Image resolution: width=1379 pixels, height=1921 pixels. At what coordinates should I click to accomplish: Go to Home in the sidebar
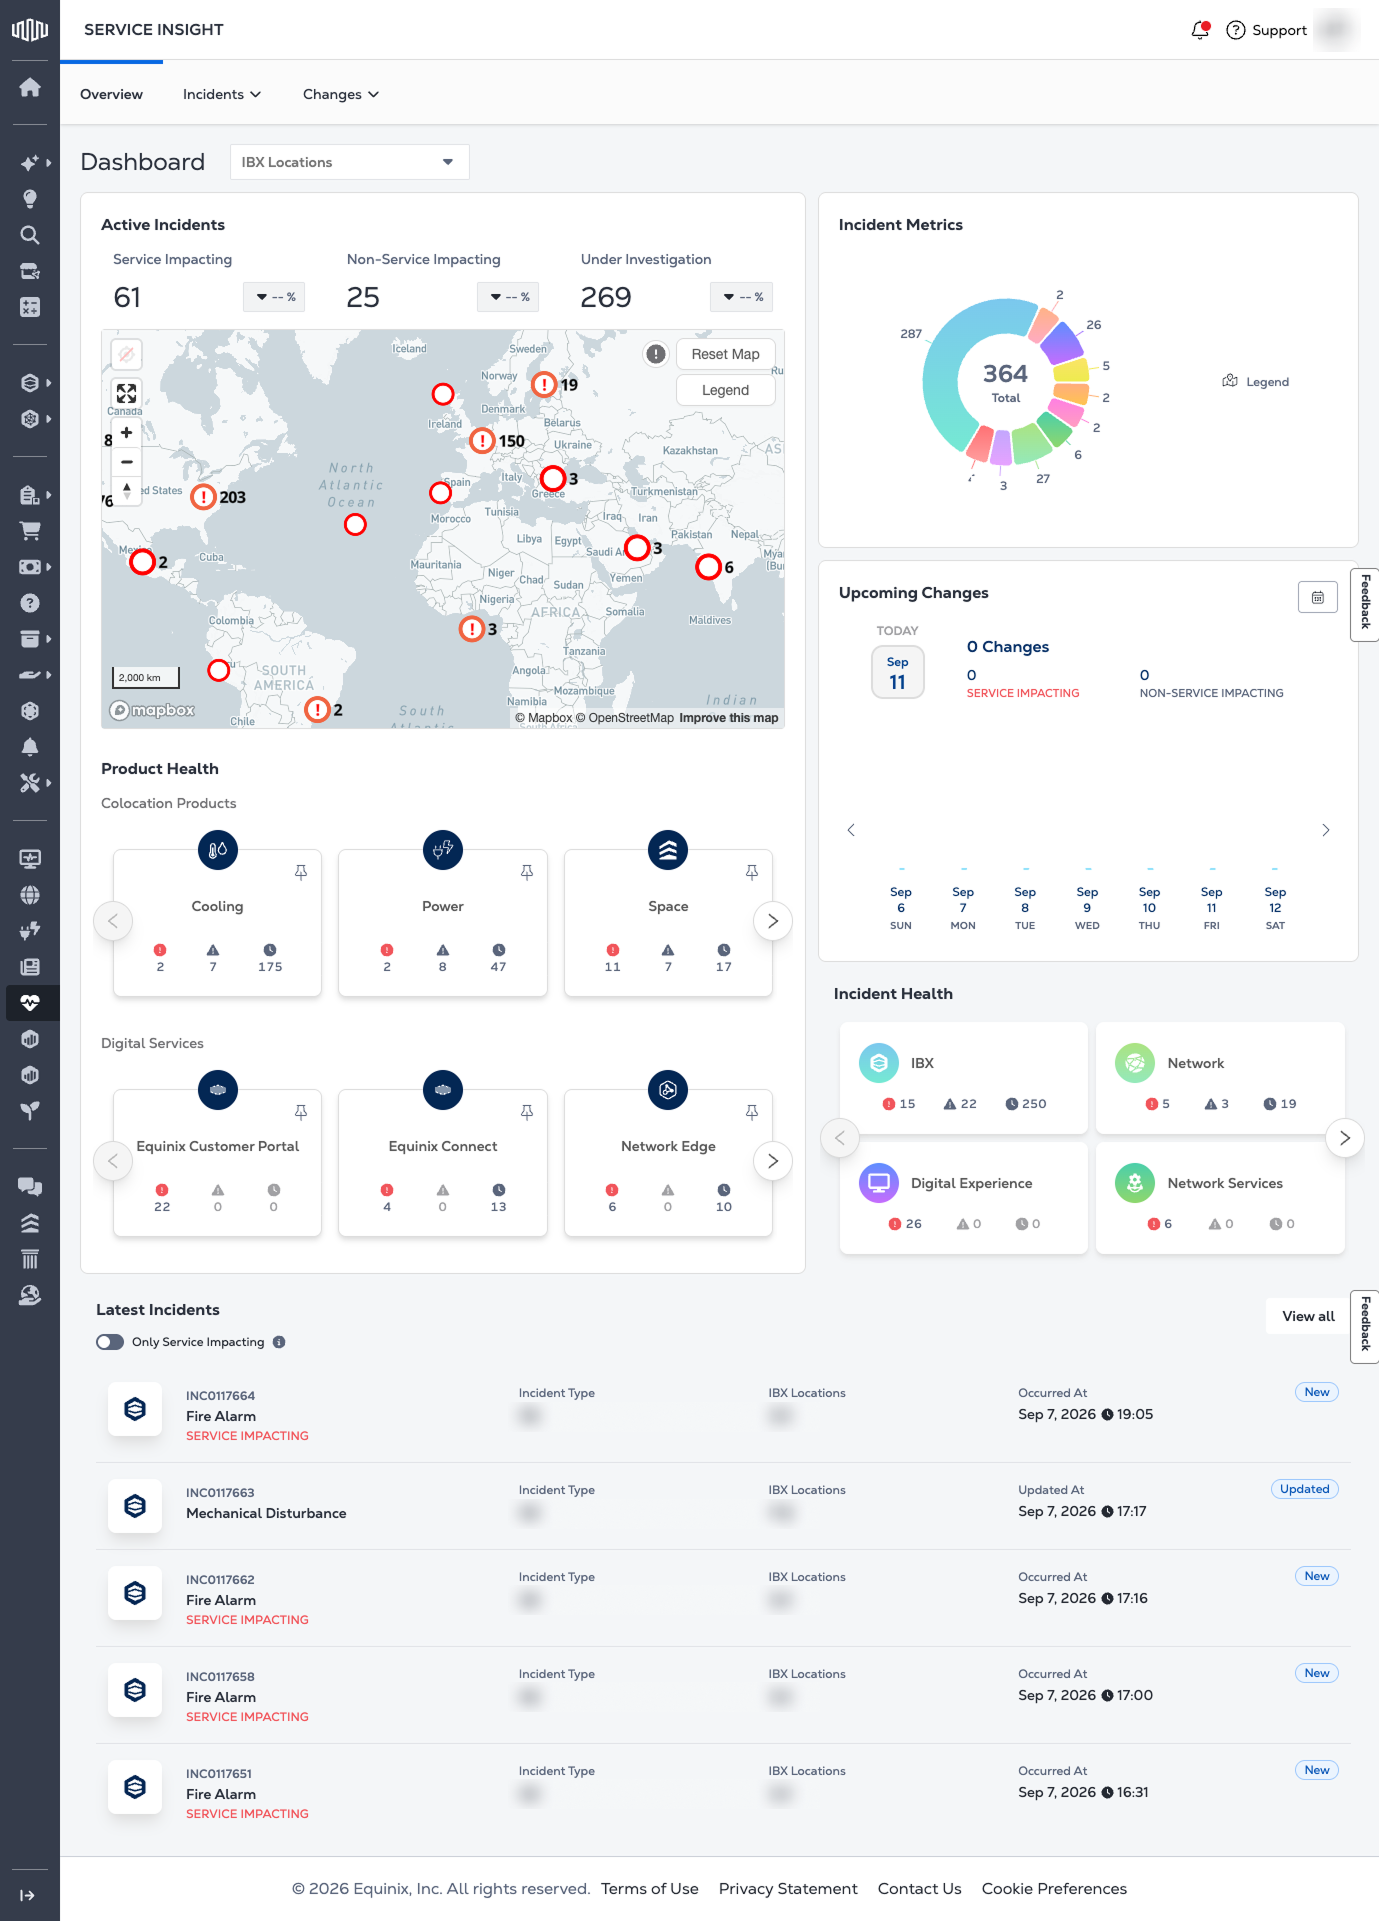click(x=30, y=87)
